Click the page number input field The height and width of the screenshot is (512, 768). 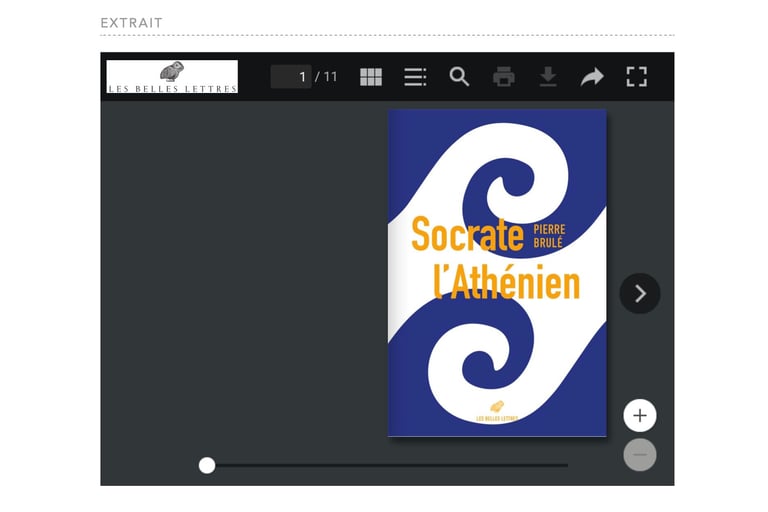(291, 77)
